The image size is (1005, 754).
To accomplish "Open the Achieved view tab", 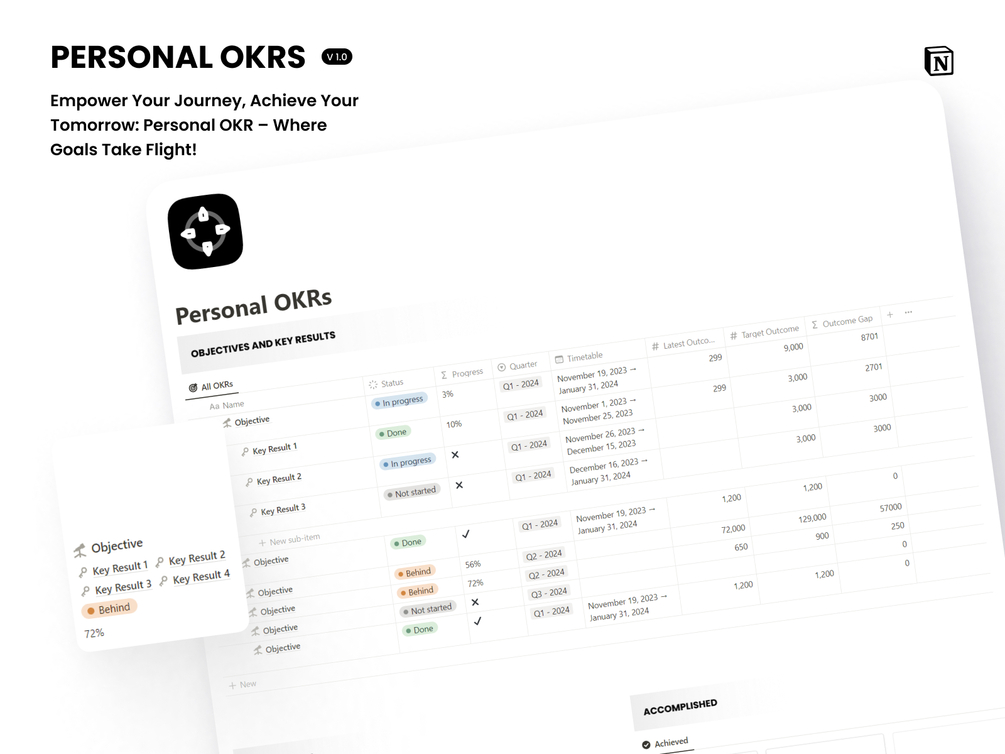I will (x=665, y=743).
